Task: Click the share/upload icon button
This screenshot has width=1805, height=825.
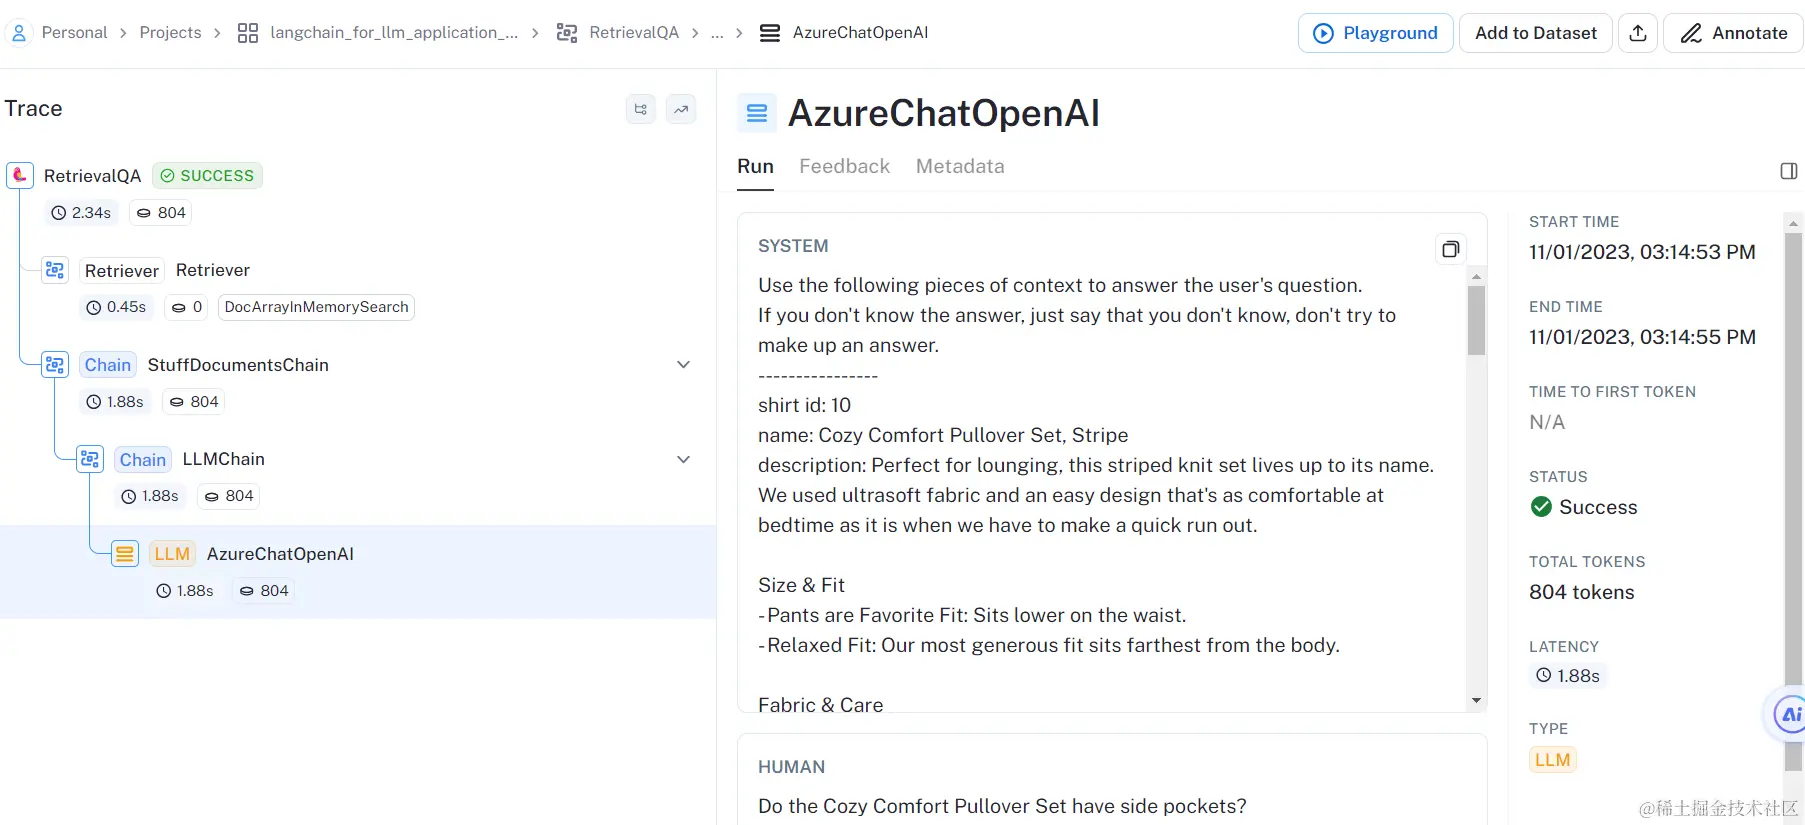Action: pos(1638,33)
